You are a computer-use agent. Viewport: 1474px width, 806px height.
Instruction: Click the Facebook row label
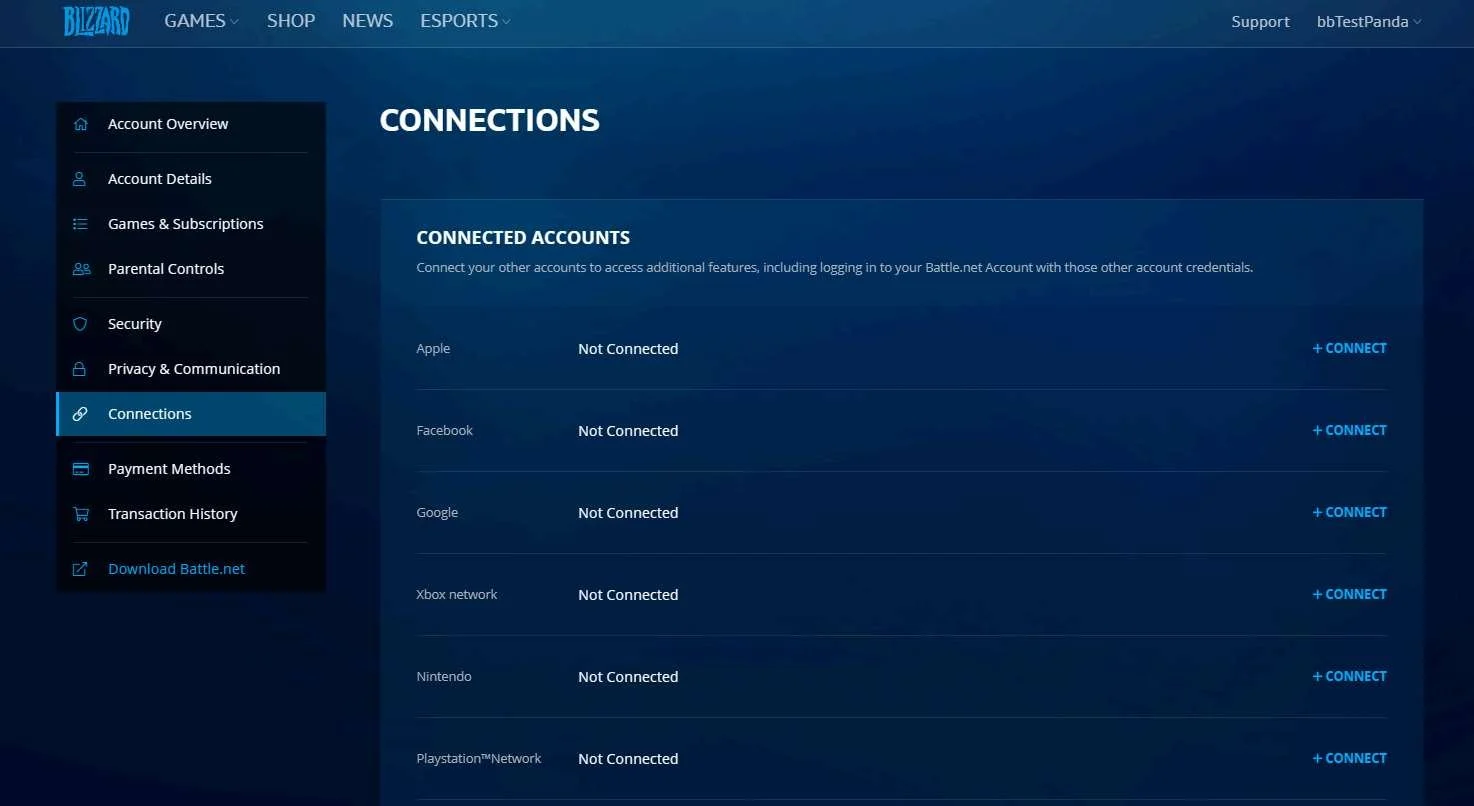445,431
